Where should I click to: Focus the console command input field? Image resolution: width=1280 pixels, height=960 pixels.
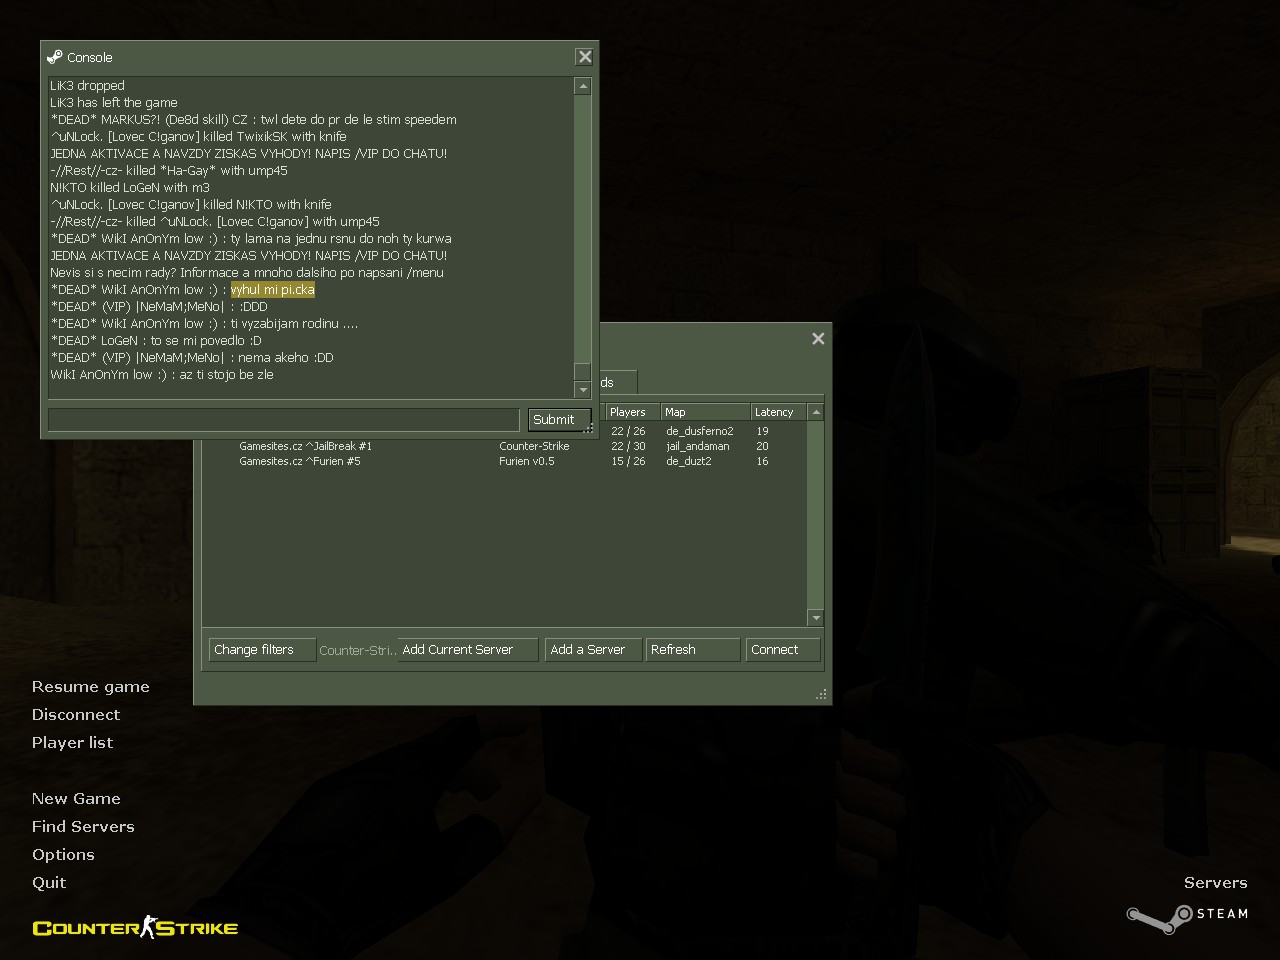coord(283,420)
